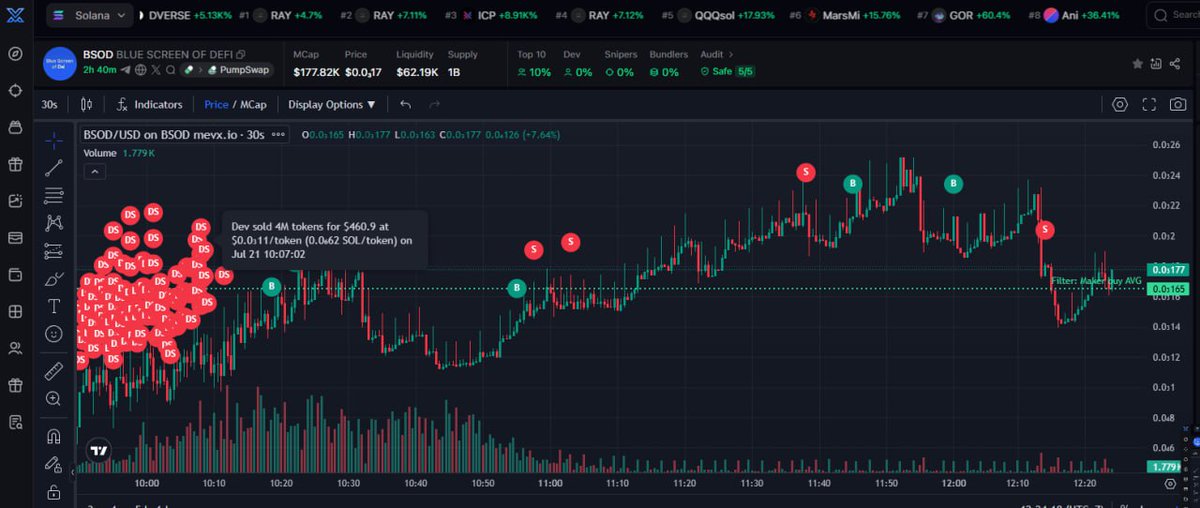Take a chart snapshot with camera icon
The height and width of the screenshot is (508, 1200).
(1179, 104)
